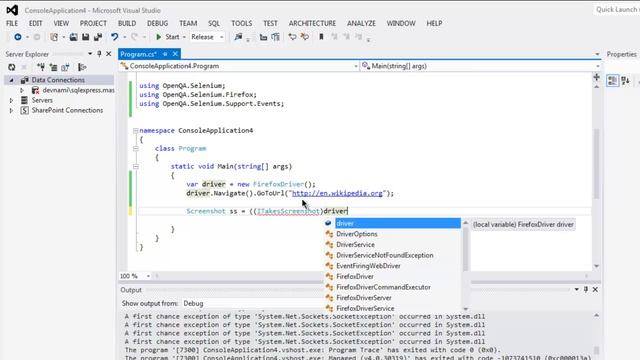Viewport: 640px width, 360px height.
Task: Switch to the Program.cs tab
Action: click(138, 54)
